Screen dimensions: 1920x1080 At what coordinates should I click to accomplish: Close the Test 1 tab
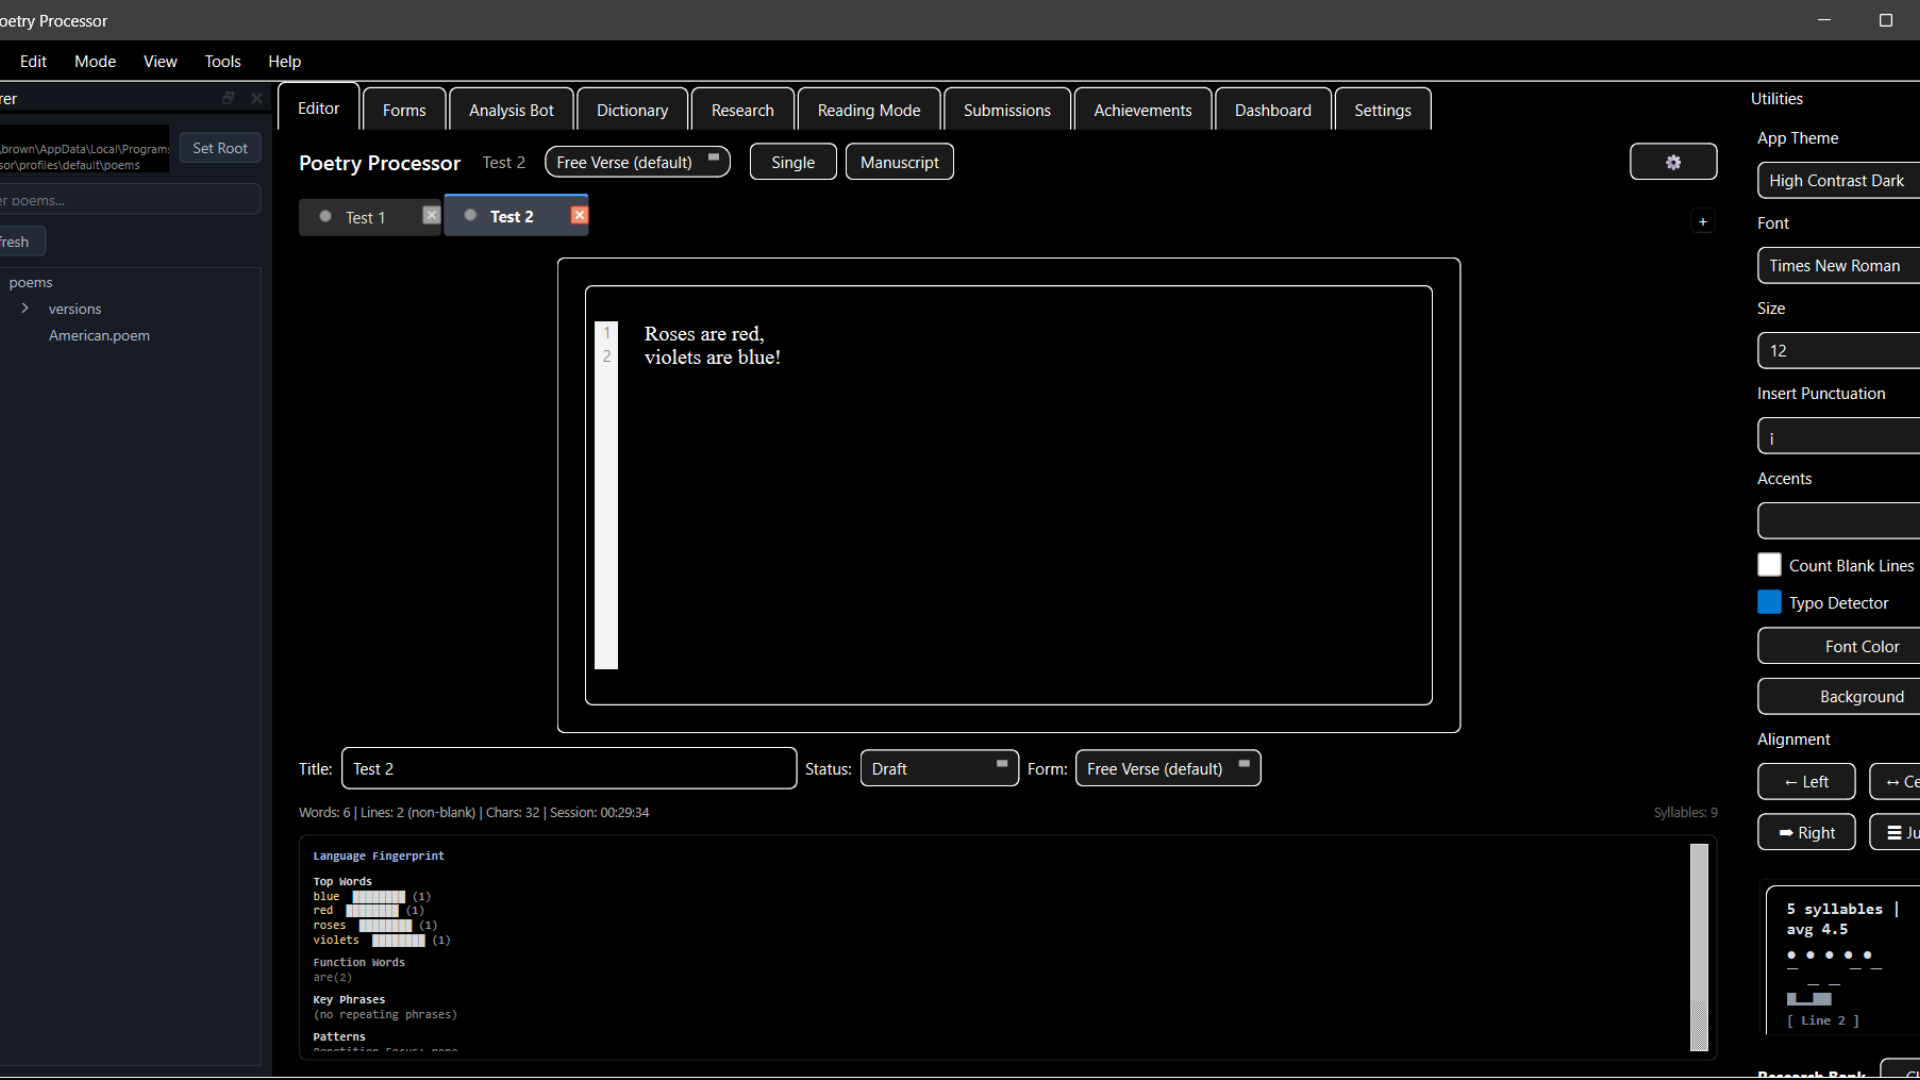pos(431,214)
